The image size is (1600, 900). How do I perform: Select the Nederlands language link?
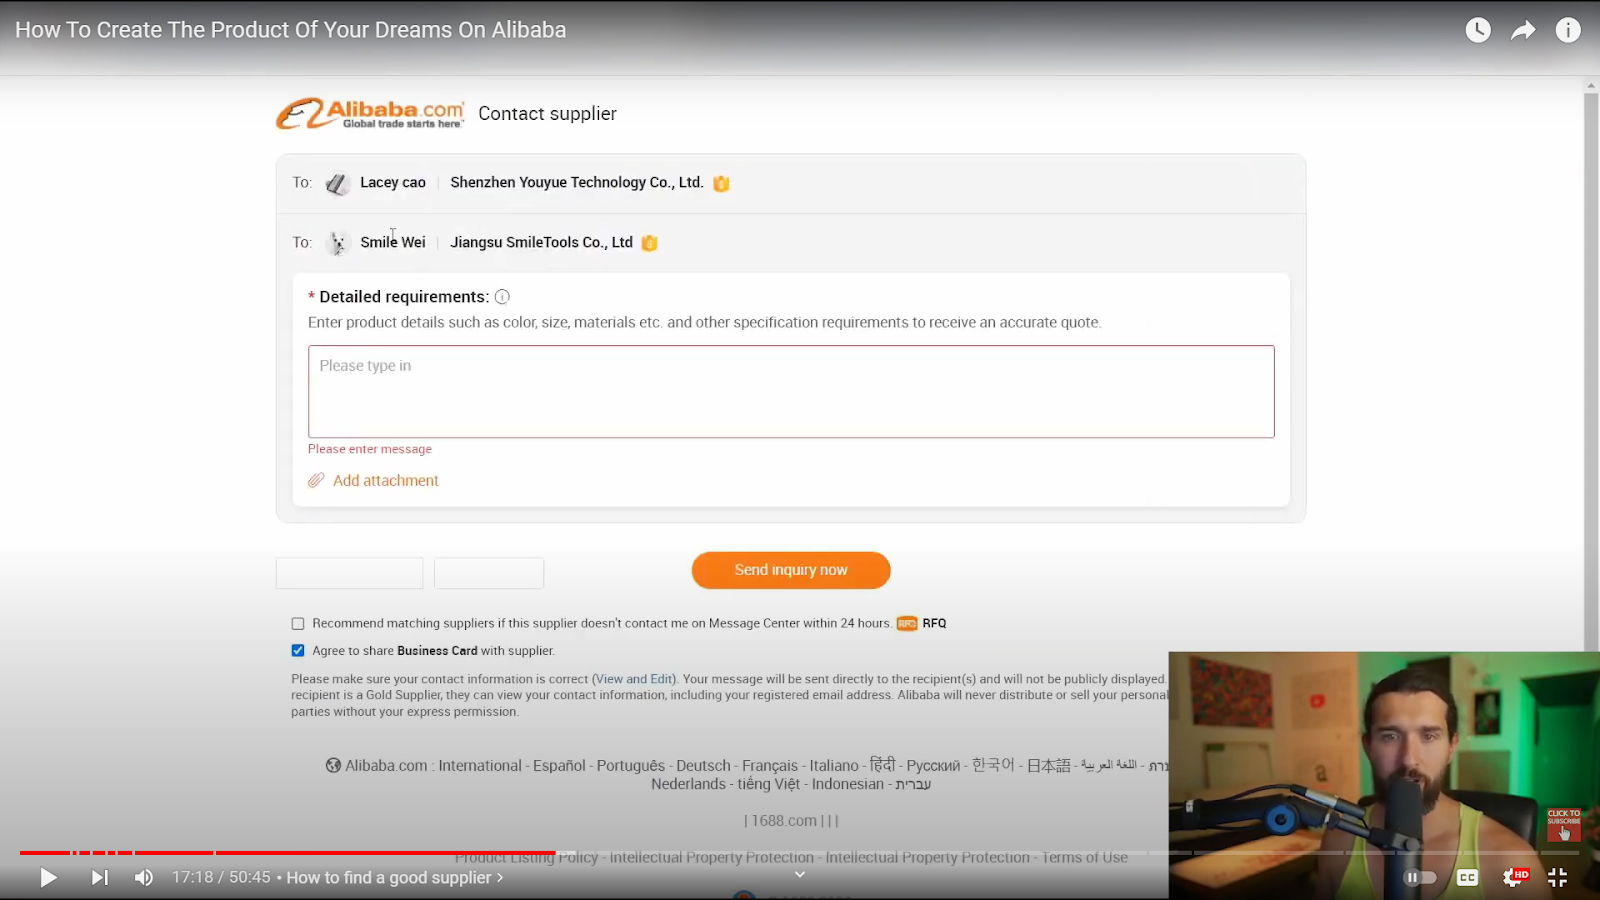click(x=688, y=784)
